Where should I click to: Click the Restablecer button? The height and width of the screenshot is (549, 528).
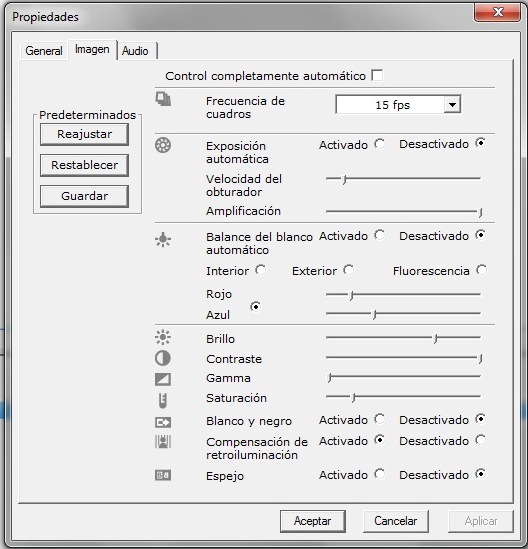(84, 165)
